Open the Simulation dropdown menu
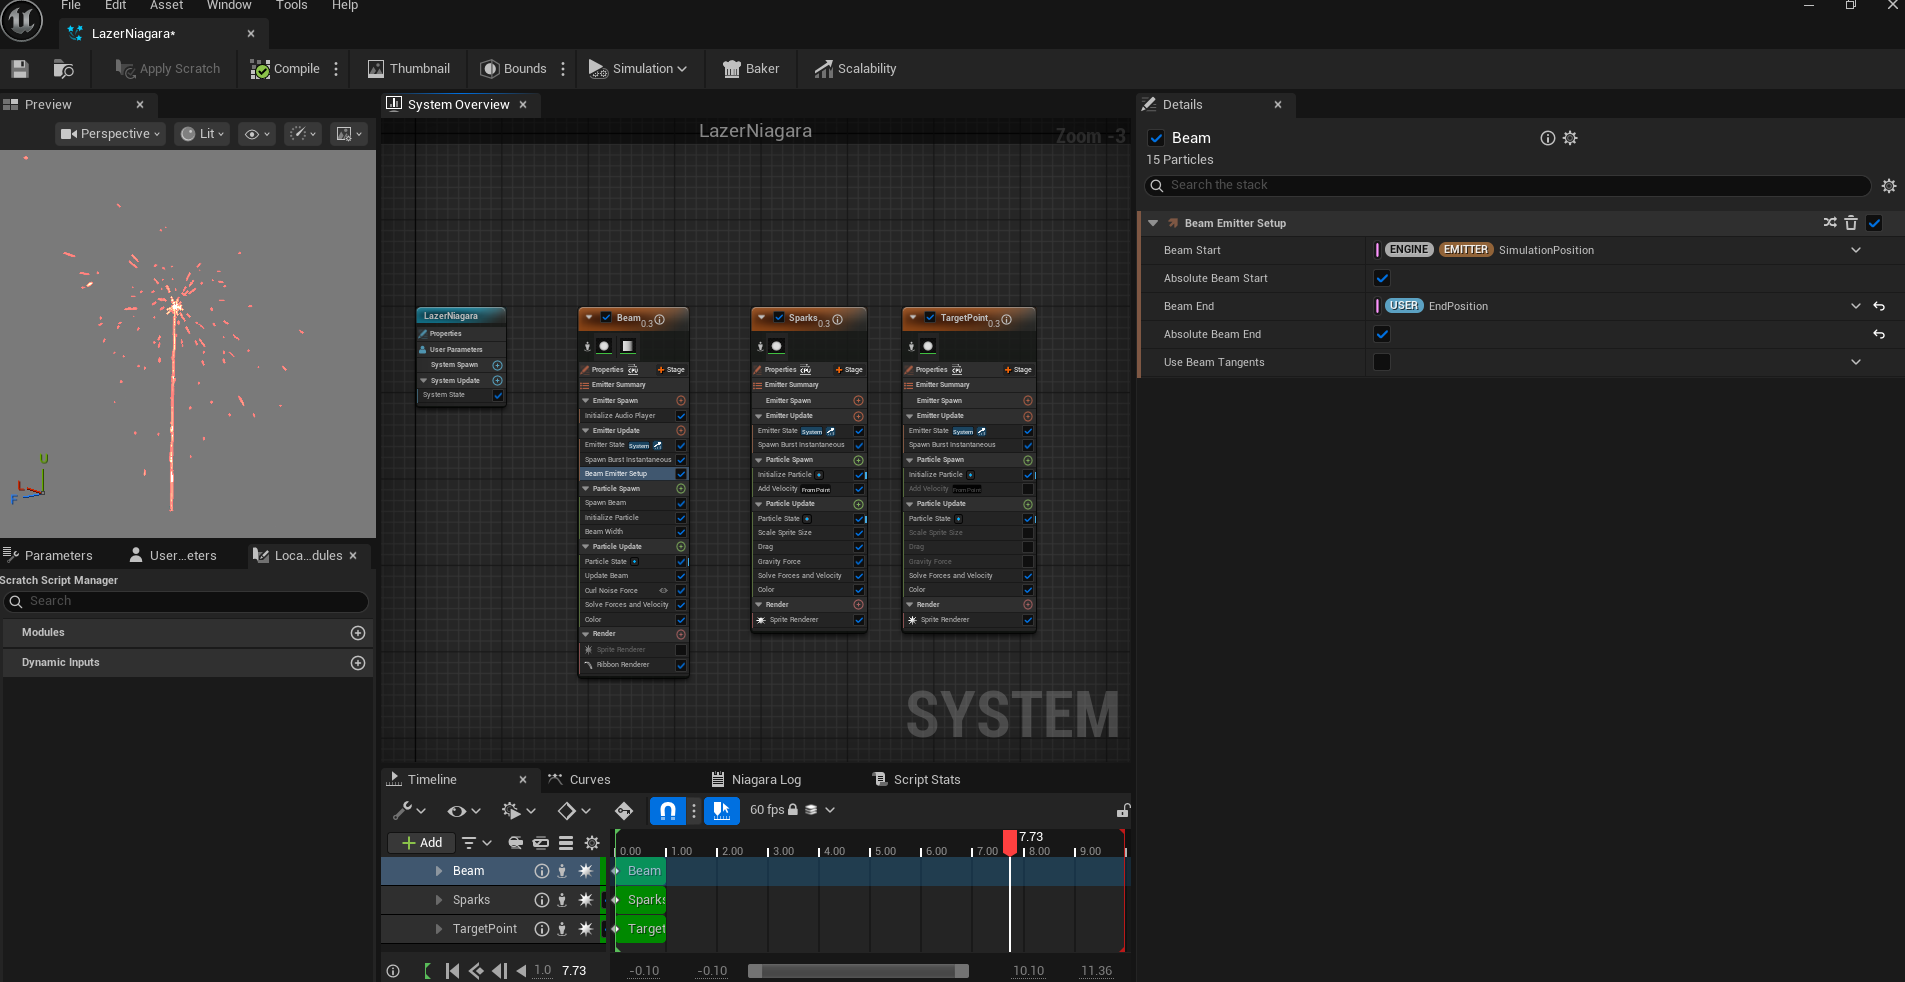 [638, 69]
